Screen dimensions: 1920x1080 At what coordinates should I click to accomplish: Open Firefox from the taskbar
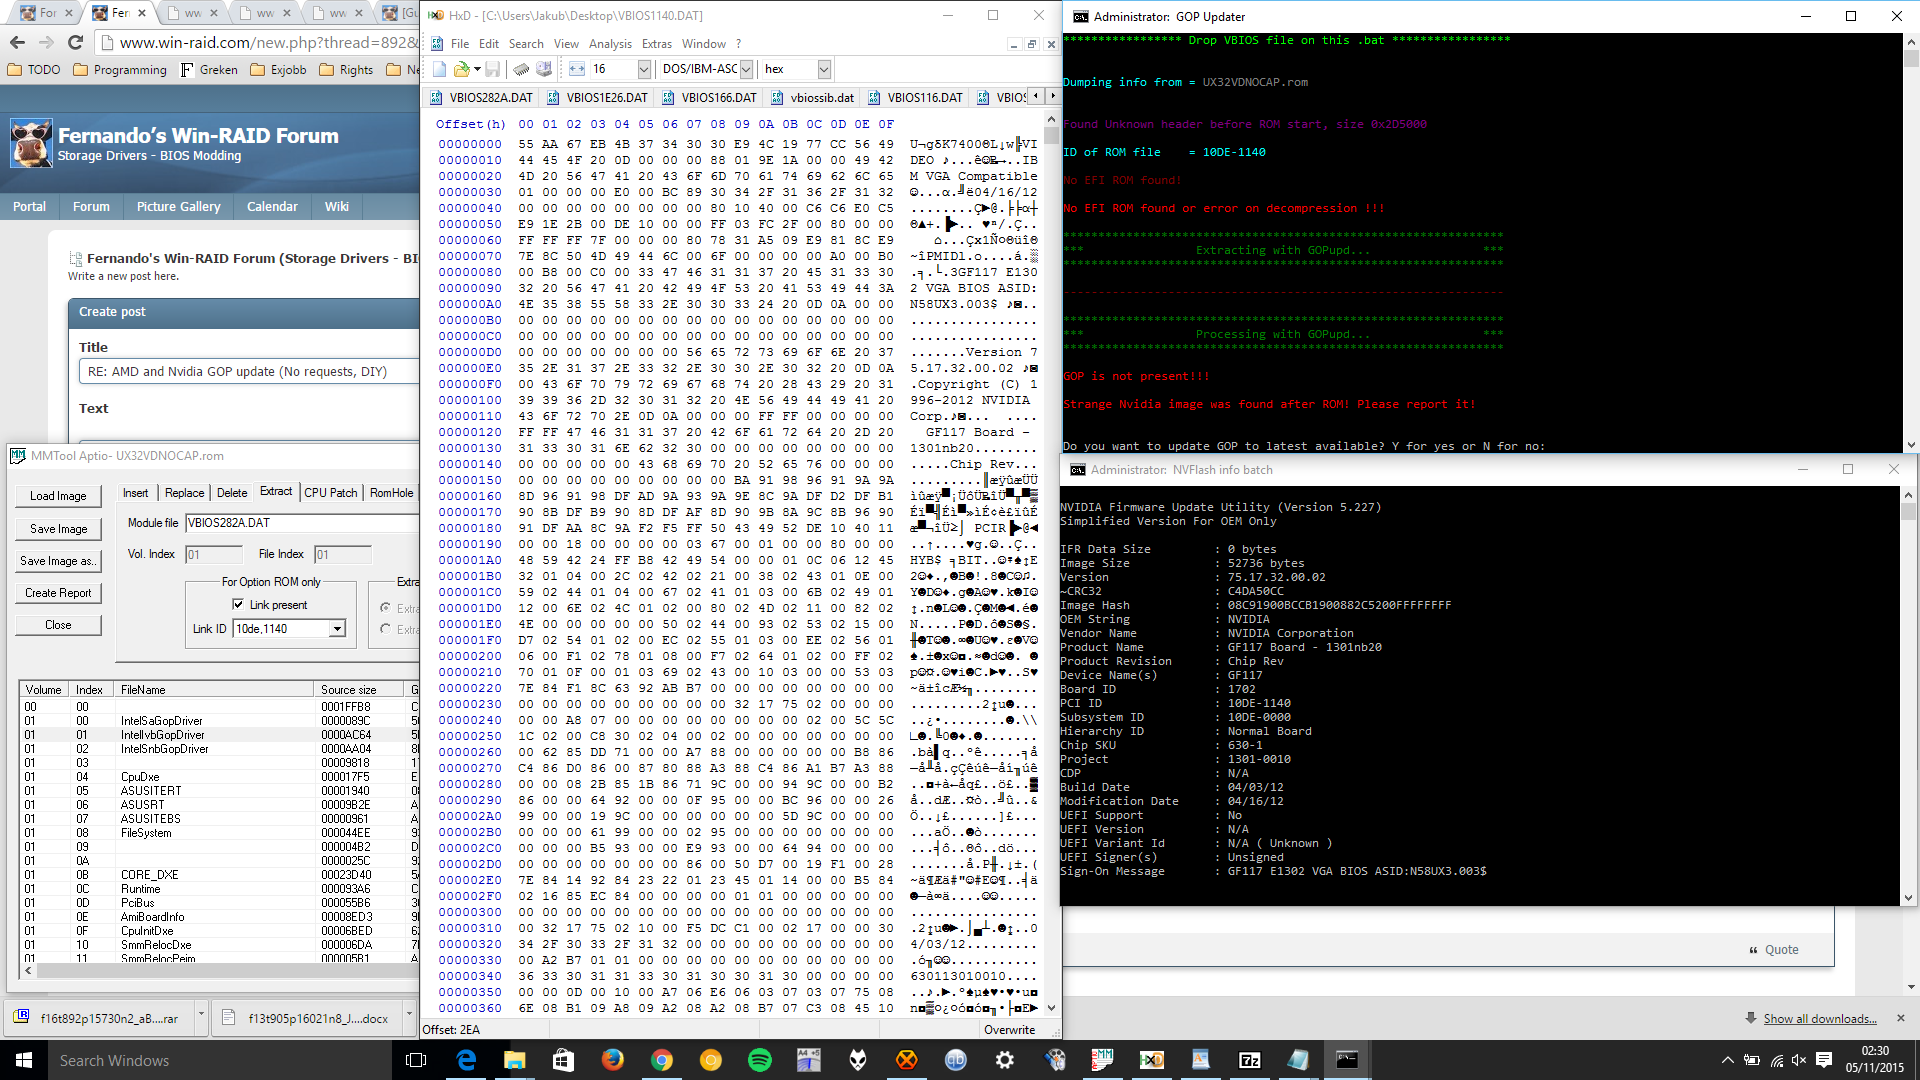[613, 1060]
